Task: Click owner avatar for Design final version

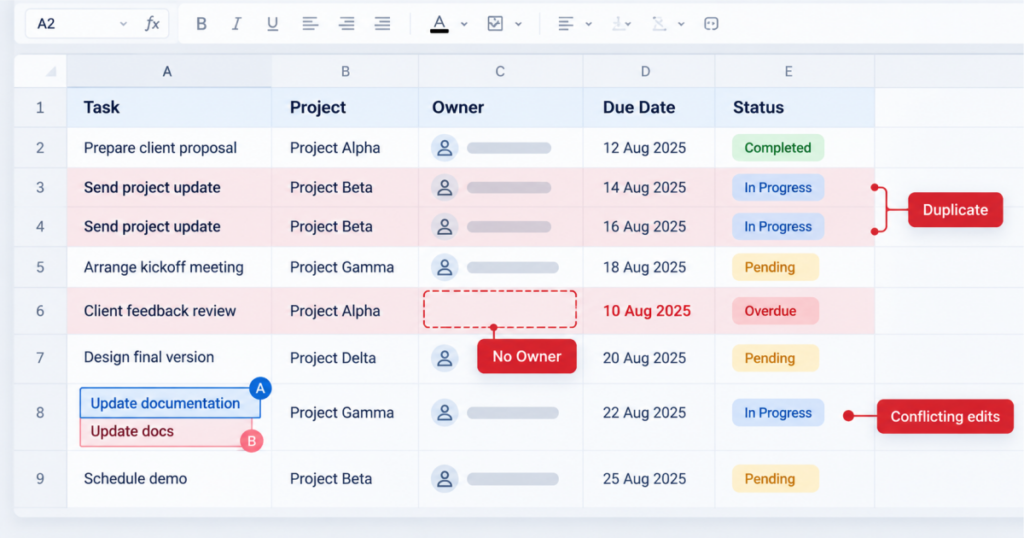Action: click(x=445, y=358)
